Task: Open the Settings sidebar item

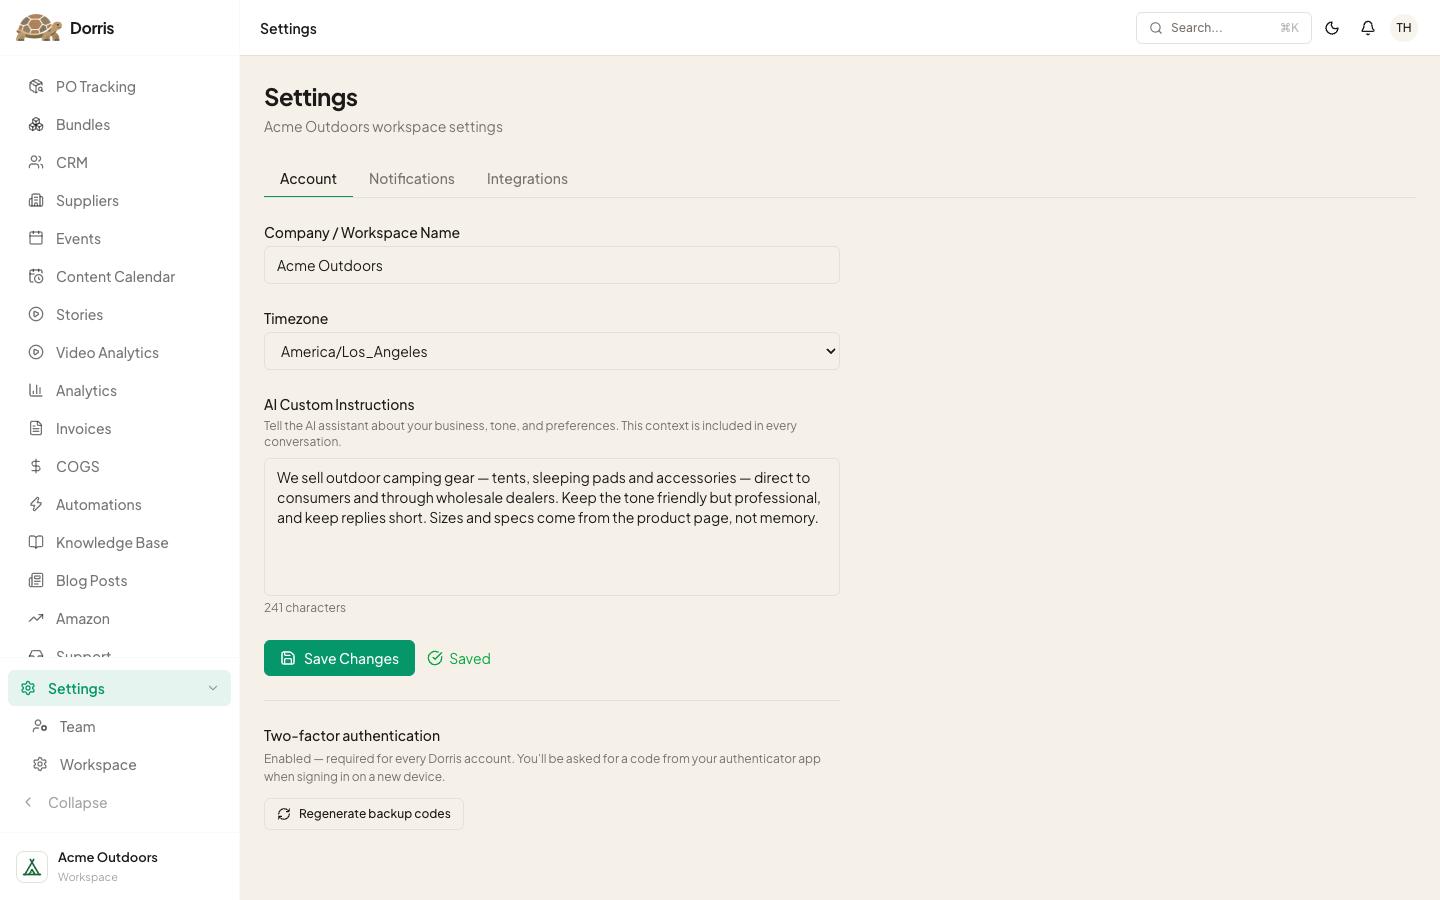Action: click(x=120, y=688)
